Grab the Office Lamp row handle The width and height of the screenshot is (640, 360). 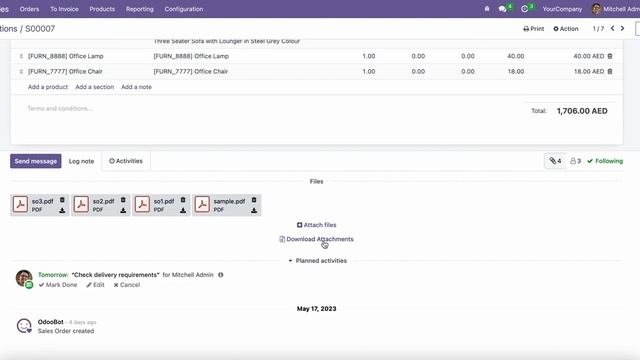[21, 56]
